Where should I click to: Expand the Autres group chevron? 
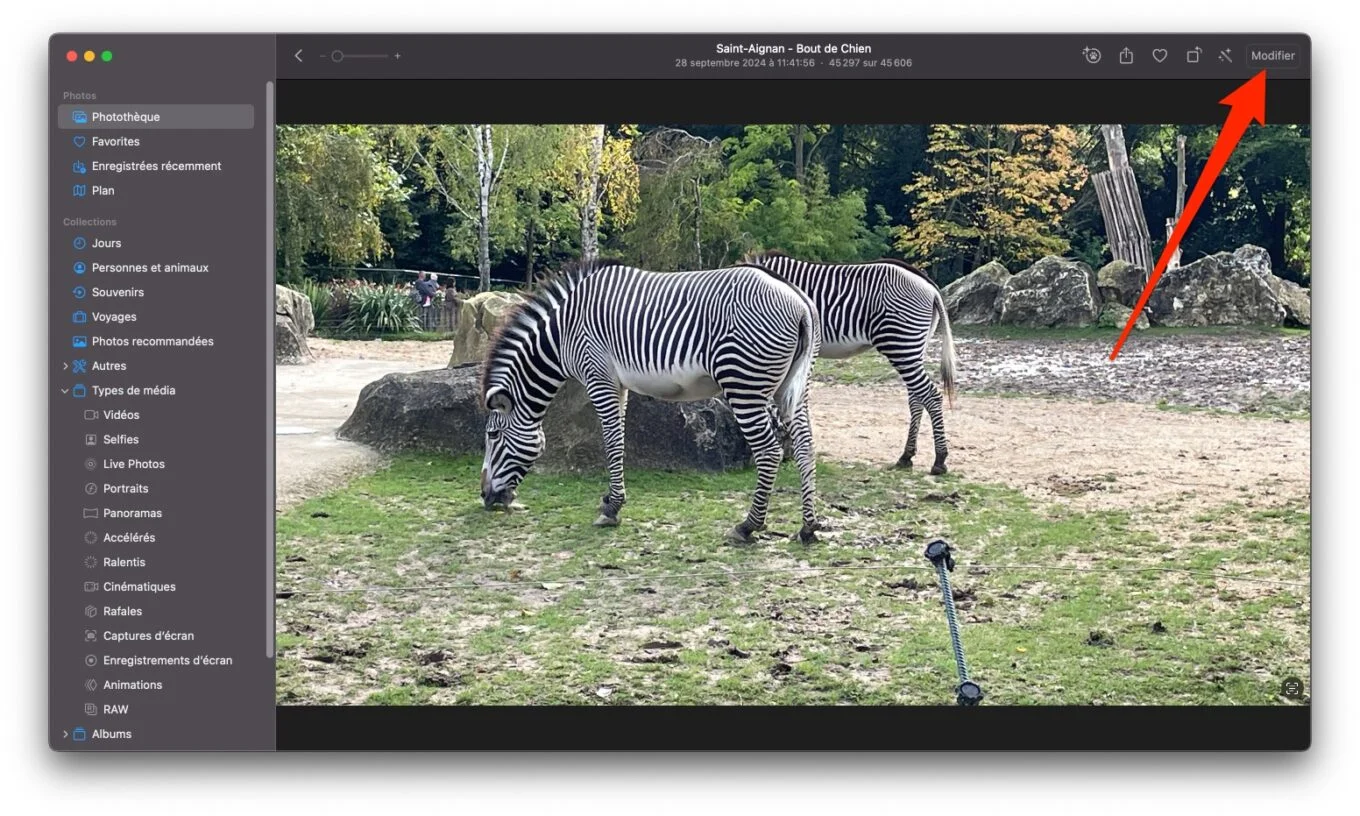(x=66, y=366)
